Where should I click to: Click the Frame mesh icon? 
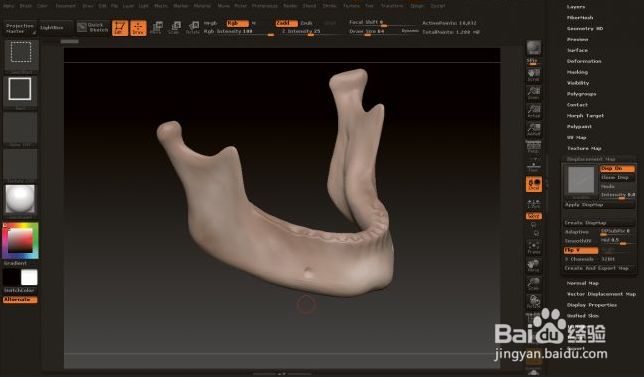tap(534, 247)
